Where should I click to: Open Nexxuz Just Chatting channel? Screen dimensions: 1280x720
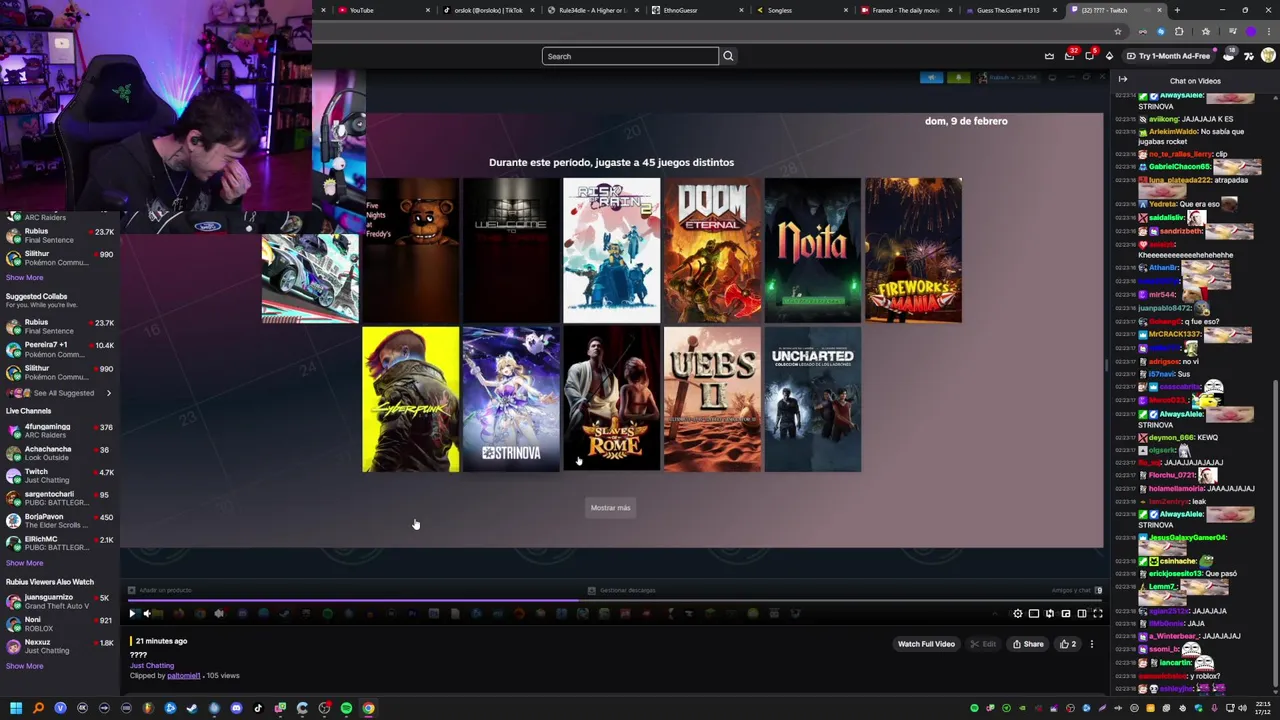[x=60, y=646]
